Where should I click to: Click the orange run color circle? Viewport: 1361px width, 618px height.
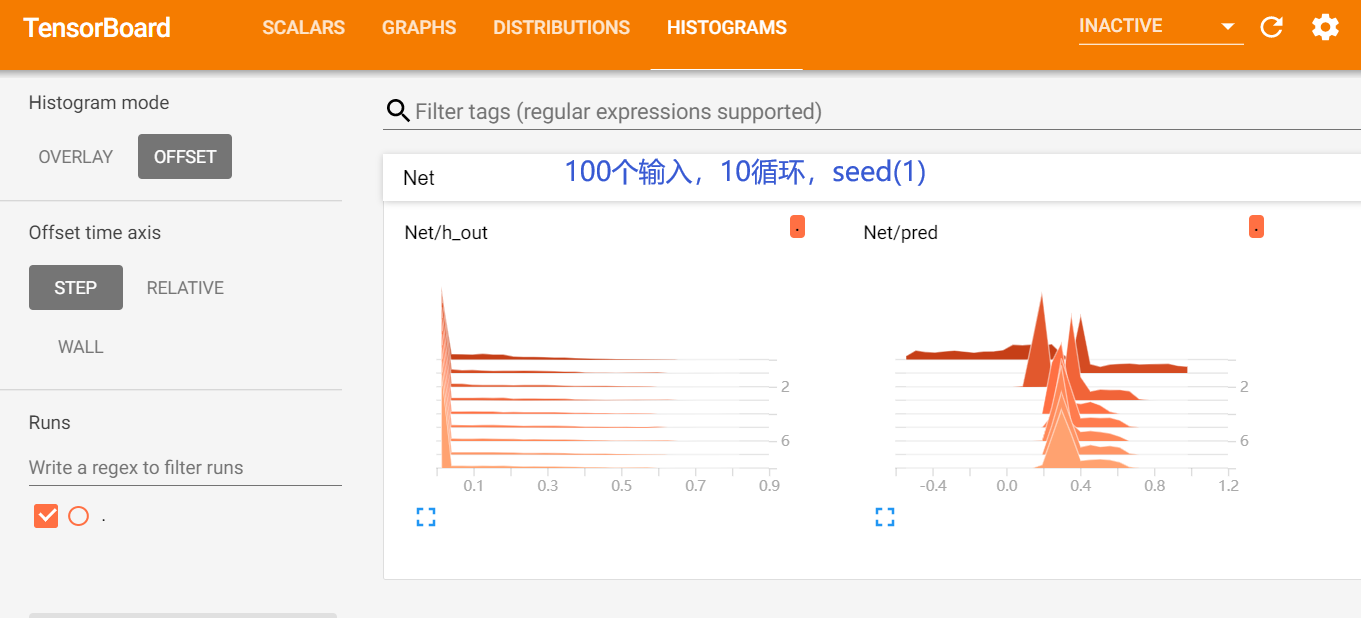pyautogui.click(x=79, y=515)
